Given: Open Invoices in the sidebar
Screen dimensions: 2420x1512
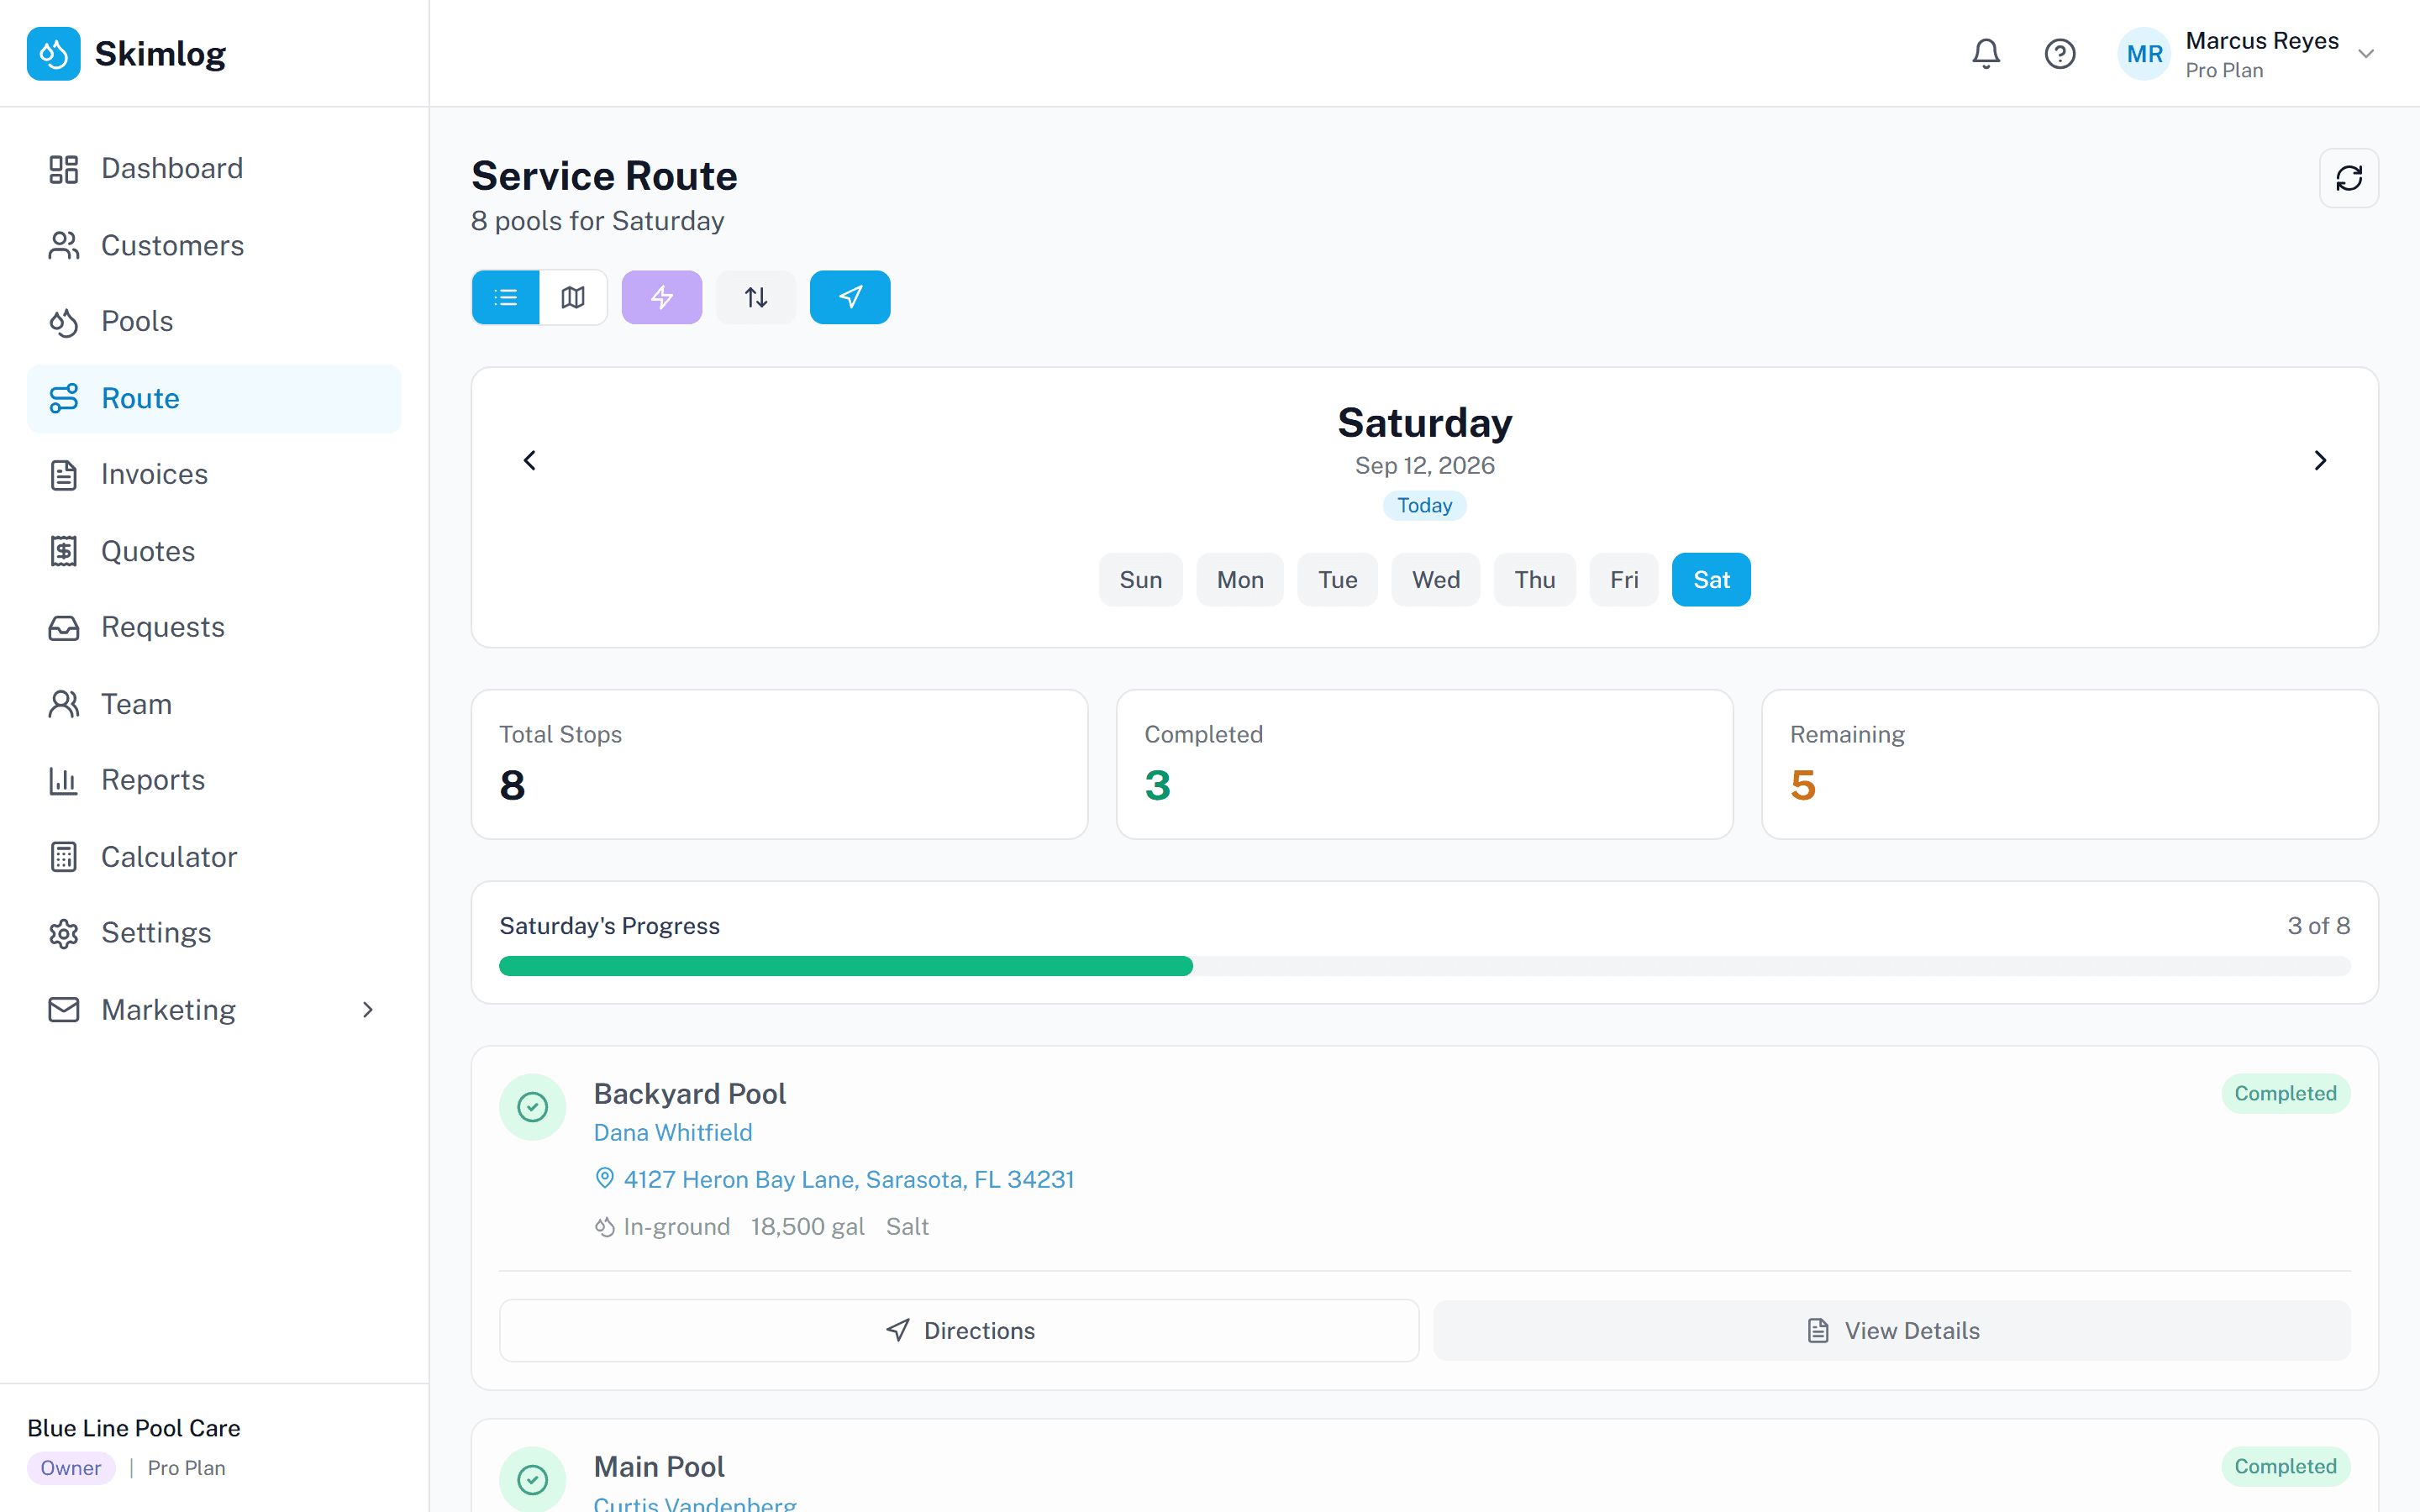Looking at the screenshot, I should tap(214, 474).
